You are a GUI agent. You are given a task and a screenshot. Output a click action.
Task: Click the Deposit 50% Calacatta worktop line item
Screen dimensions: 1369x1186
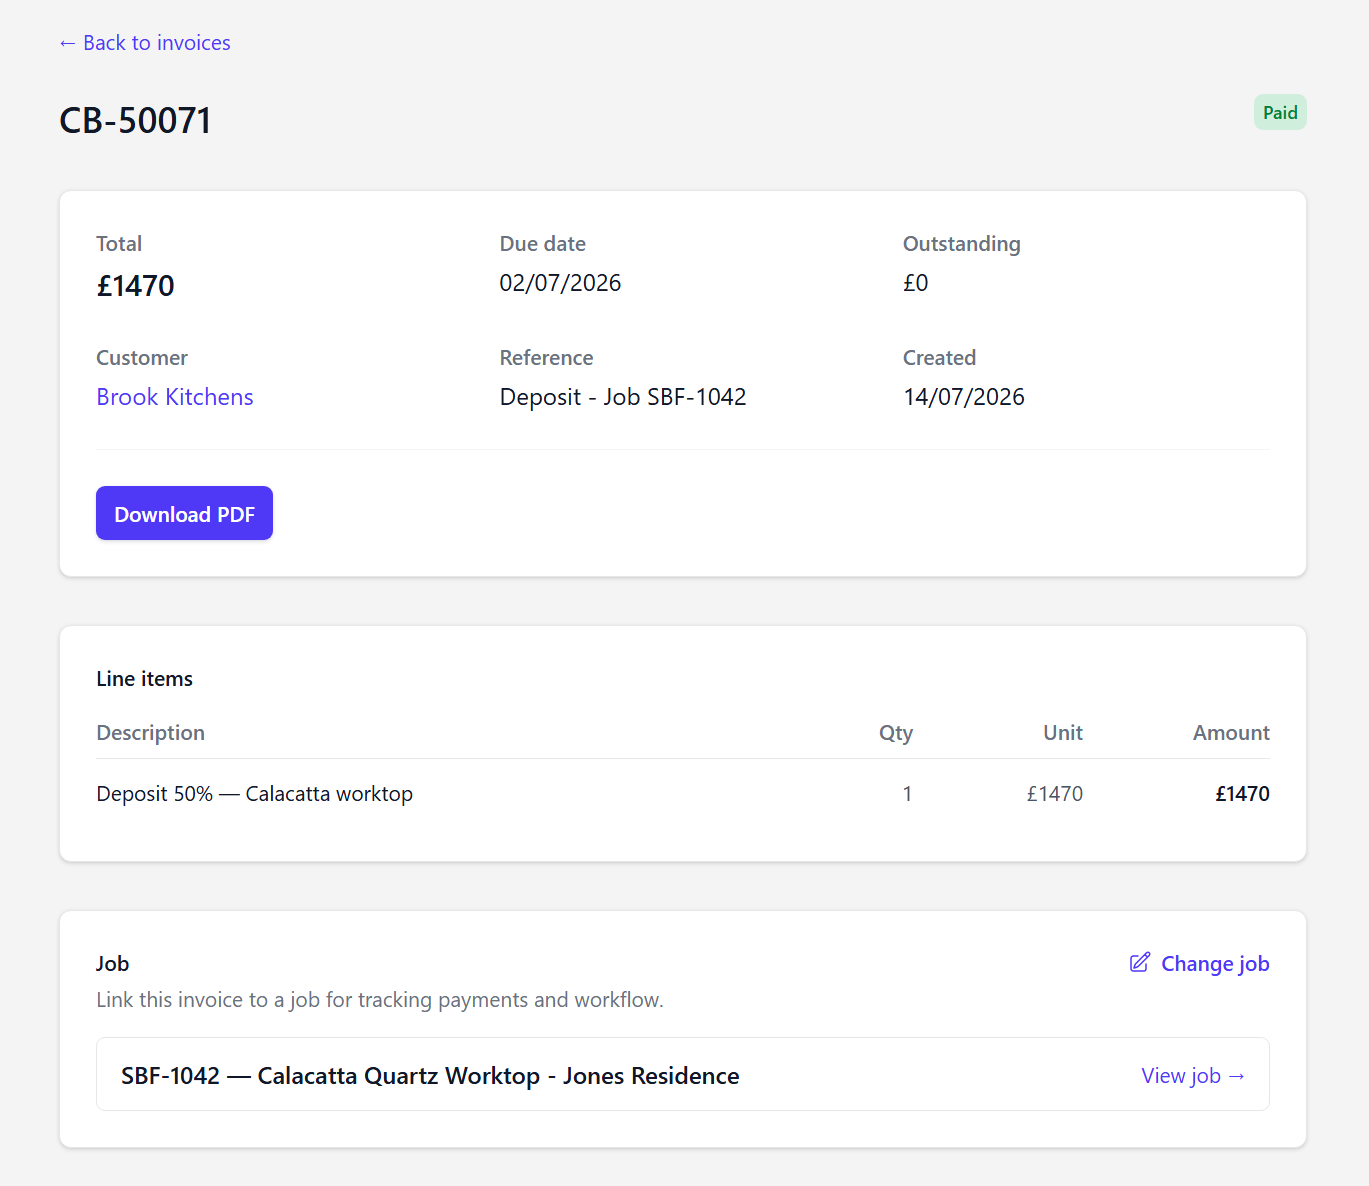(254, 794)
